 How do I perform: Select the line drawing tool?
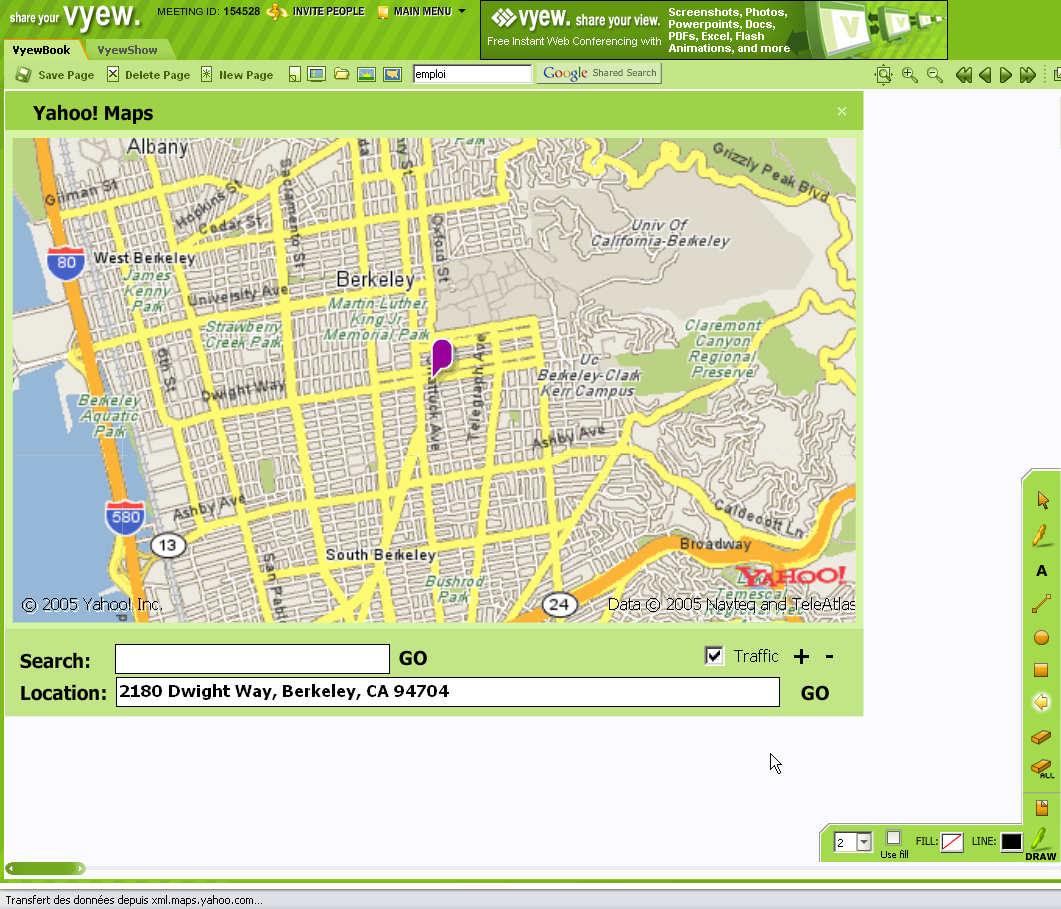click(1041, 604)
